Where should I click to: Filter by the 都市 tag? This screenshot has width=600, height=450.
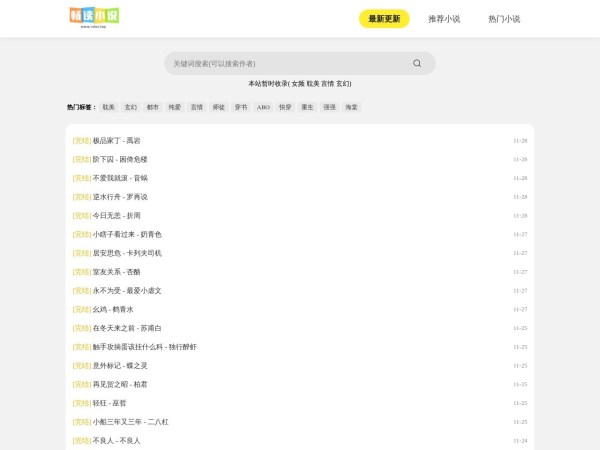click(153, 106)
